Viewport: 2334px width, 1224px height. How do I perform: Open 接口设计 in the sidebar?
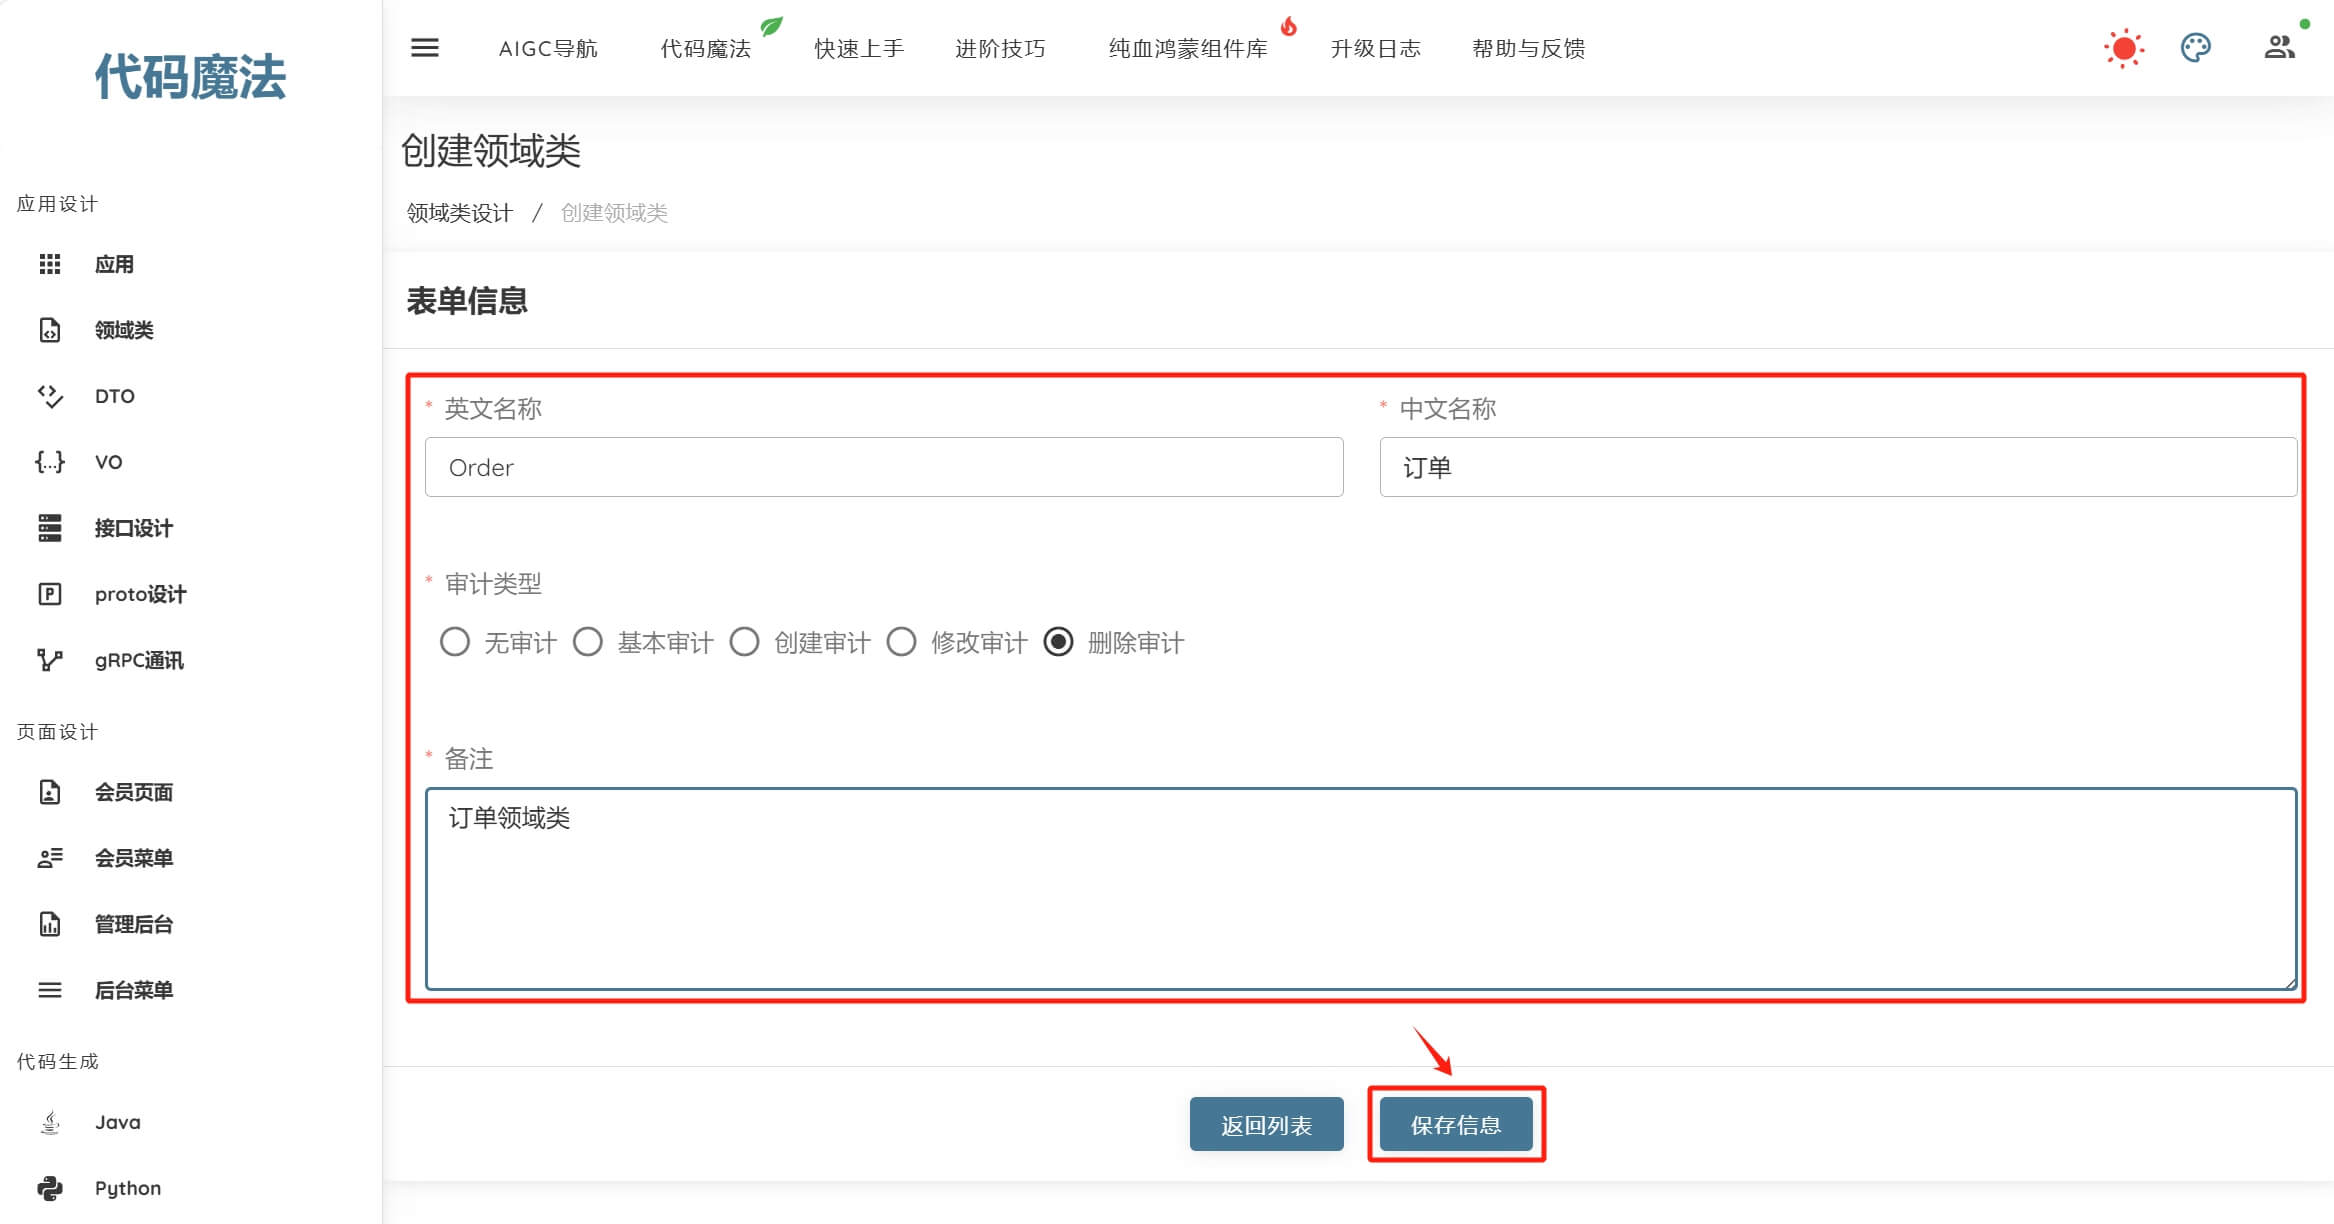point(133,528)
